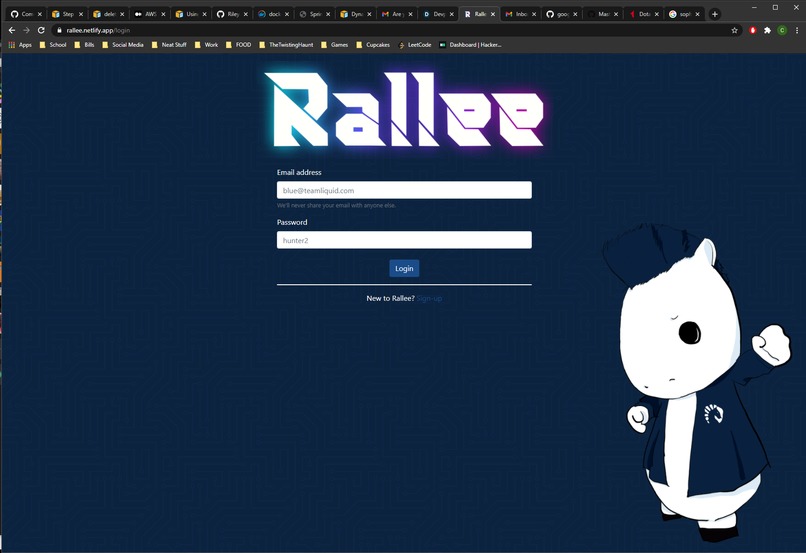Viewport: 806px width, 553px height.
Task: Click the Team Liquid horse mascot image
Action: click(x=697, y=383)
